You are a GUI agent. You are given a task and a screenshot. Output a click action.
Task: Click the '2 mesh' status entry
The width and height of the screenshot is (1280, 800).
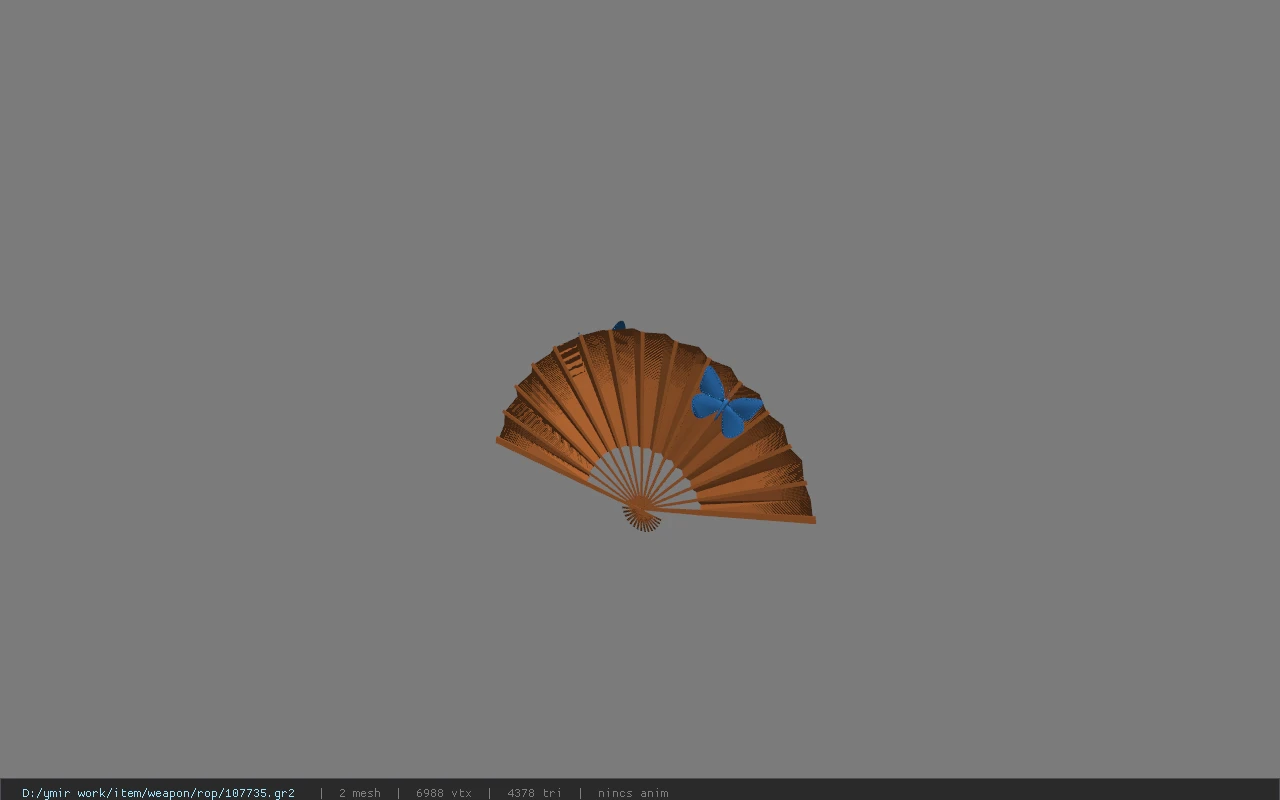tap(360, 793)
